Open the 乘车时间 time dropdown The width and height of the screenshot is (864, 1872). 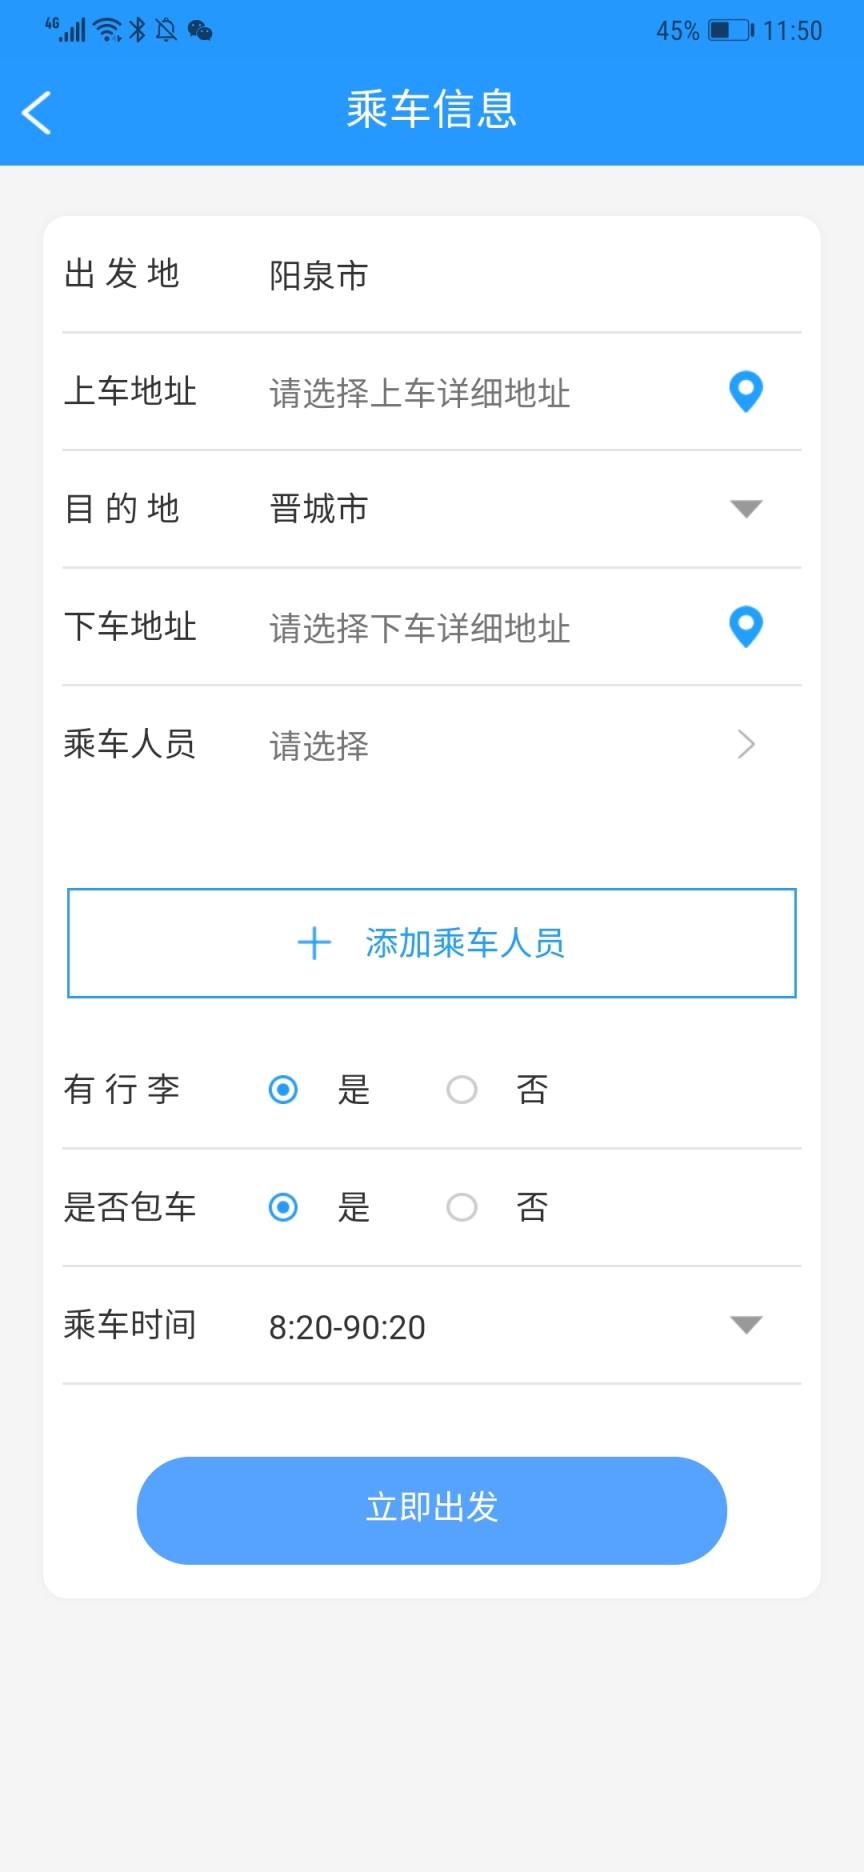[746, 1325]
